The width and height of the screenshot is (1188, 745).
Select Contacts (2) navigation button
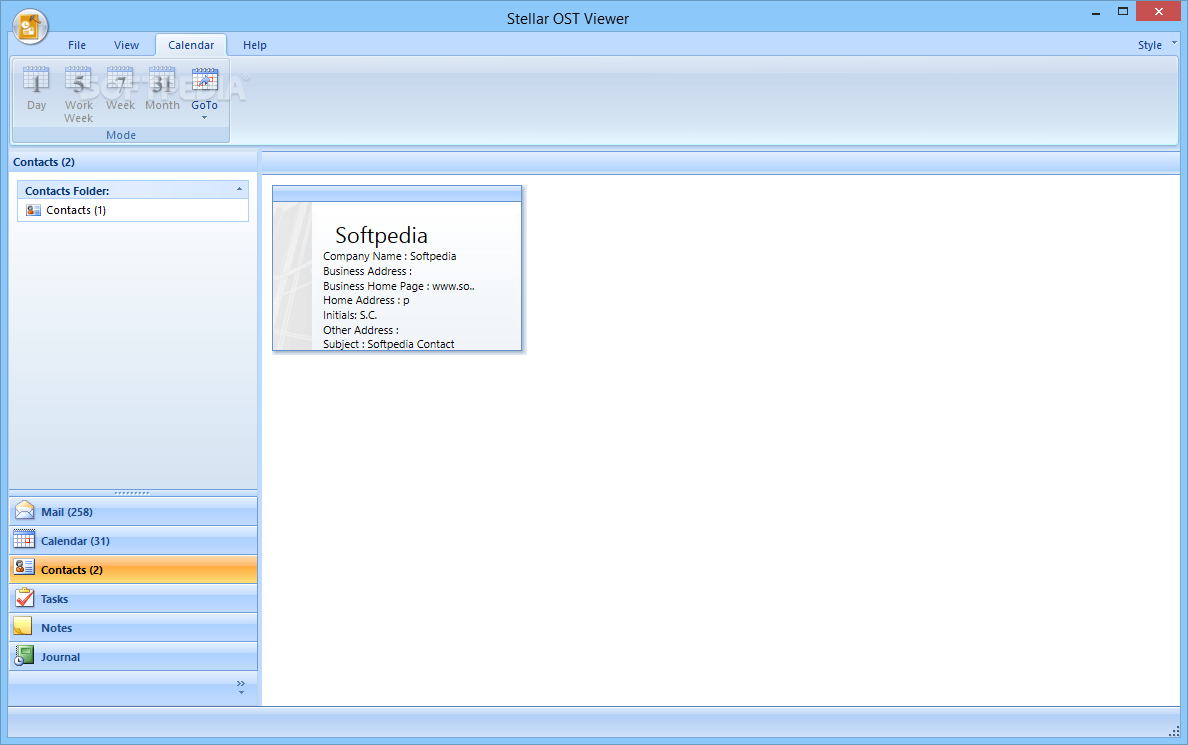coord(133,569)
